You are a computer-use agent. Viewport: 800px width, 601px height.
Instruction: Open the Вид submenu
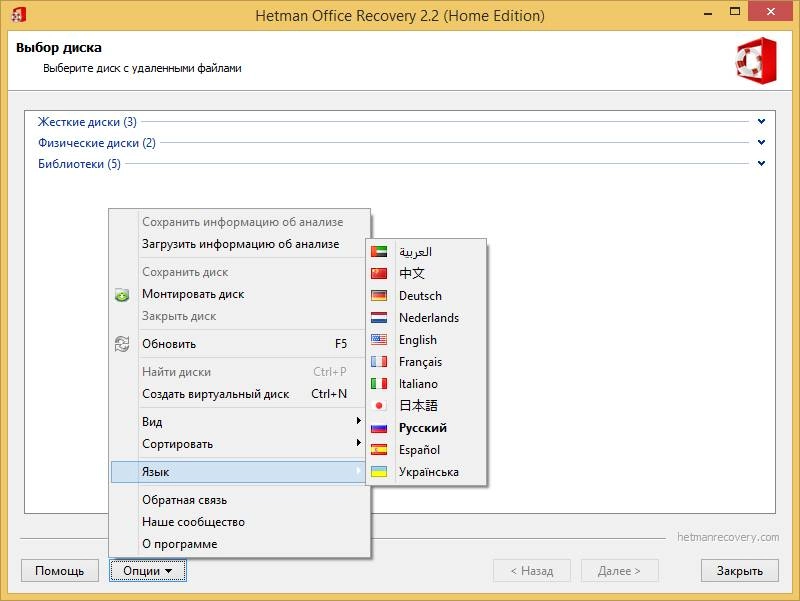click(x=238, y=421)
